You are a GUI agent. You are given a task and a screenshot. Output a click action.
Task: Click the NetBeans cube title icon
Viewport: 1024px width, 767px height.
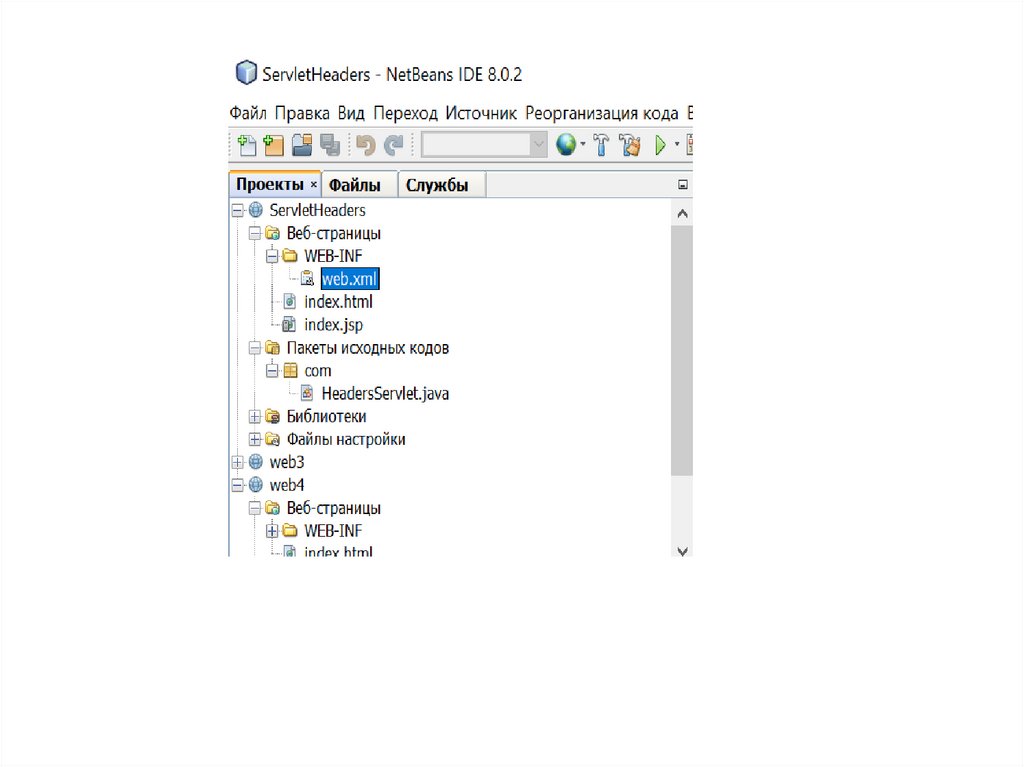pyautogui.click(x=246, y=73)
